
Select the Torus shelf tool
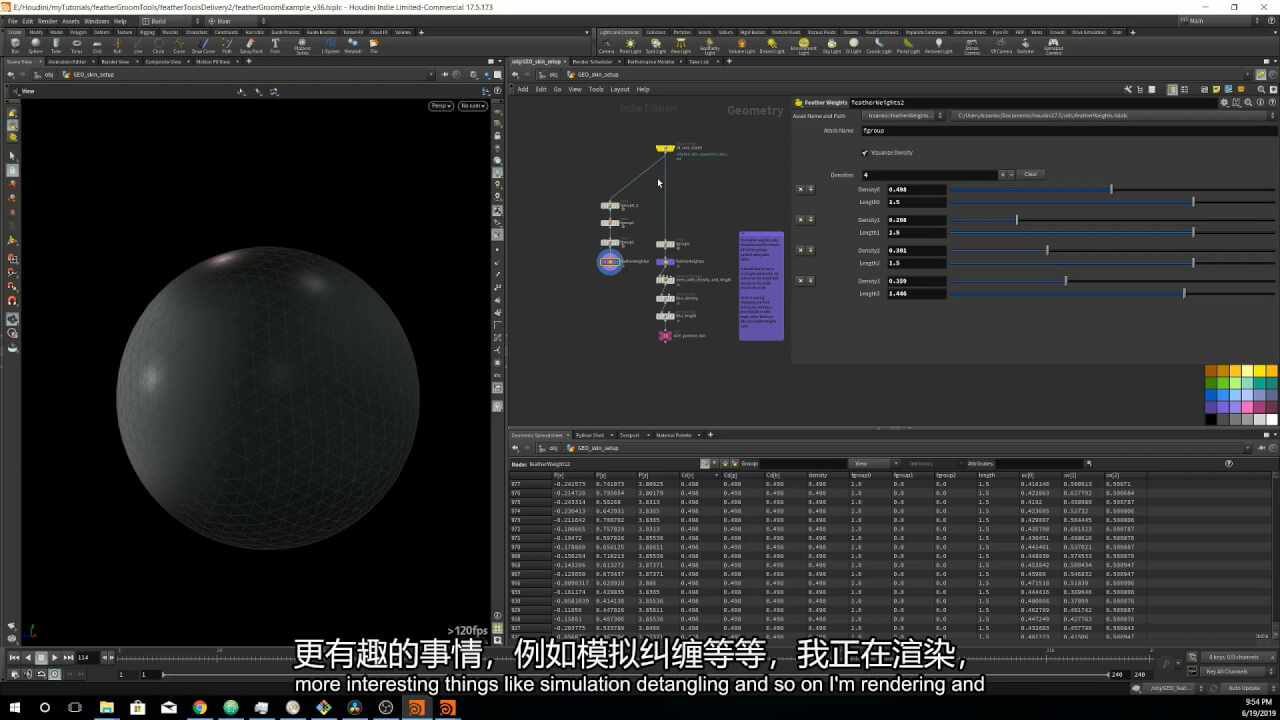click(77, 46)
